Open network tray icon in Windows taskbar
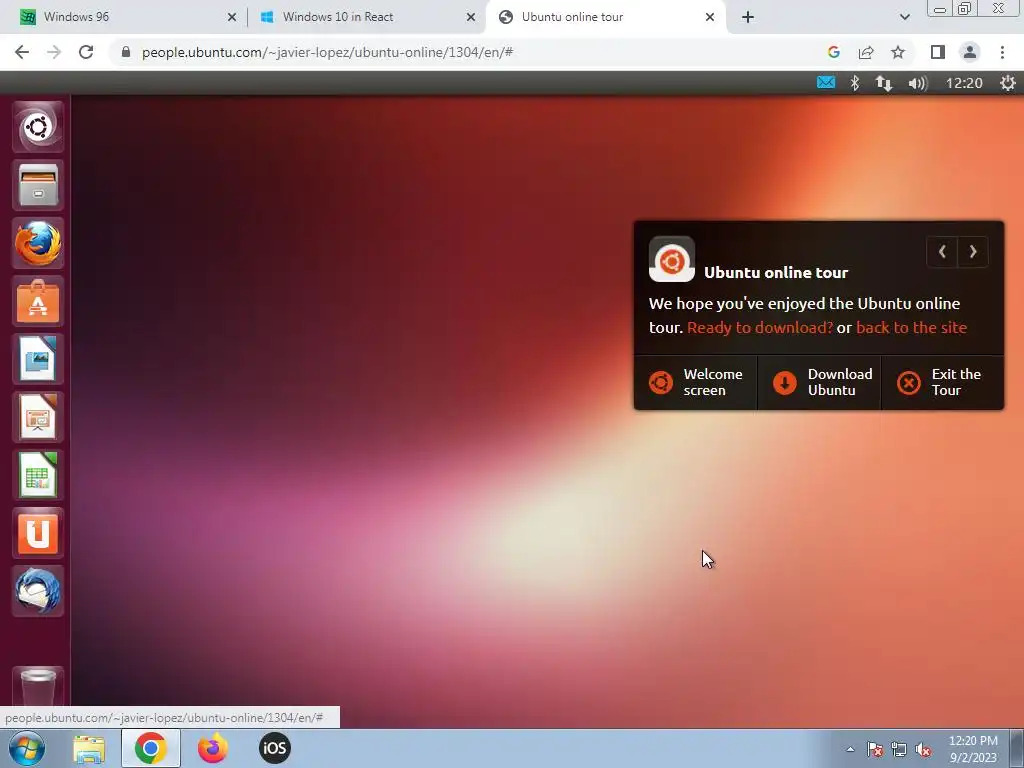The height and width of the screenshot is (768, 1024). click(x=899, y=749)
